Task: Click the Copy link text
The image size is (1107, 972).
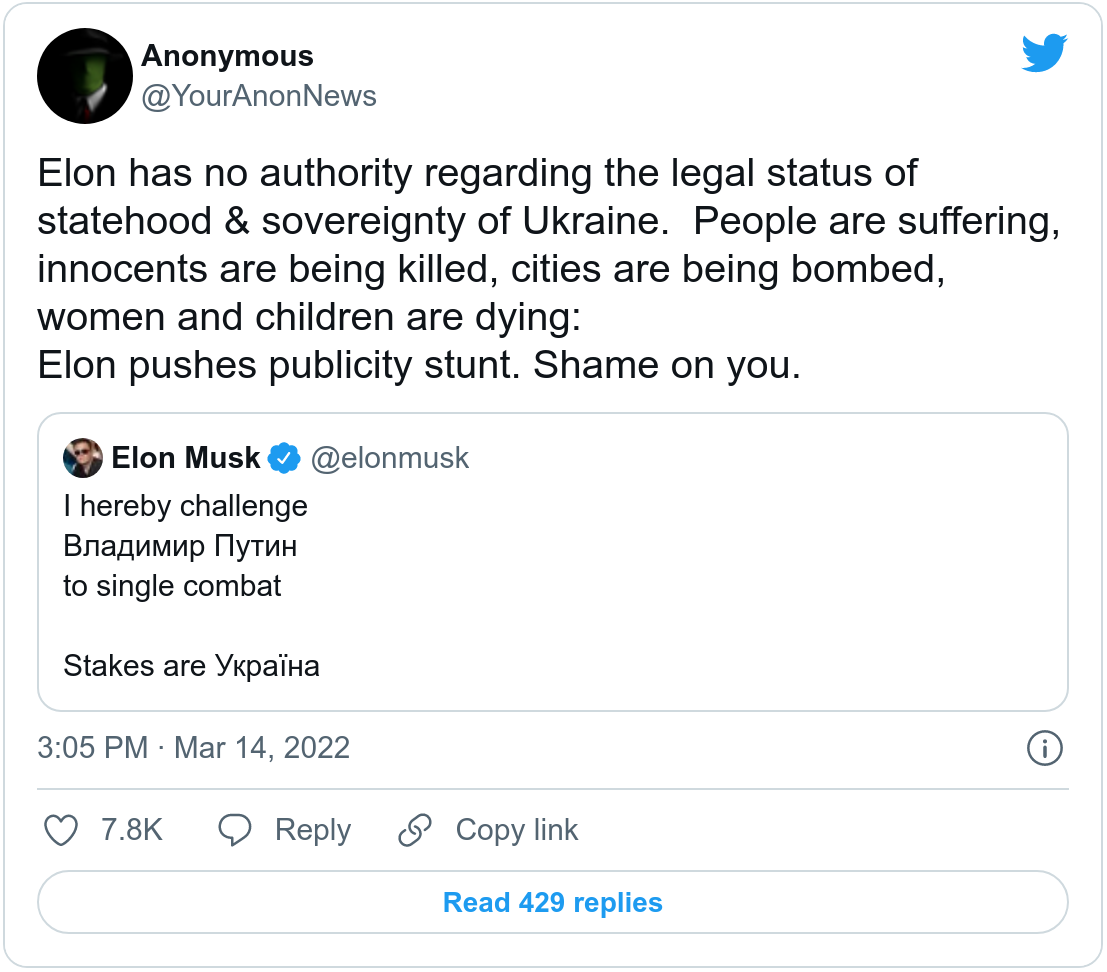Action: point(516,829)
